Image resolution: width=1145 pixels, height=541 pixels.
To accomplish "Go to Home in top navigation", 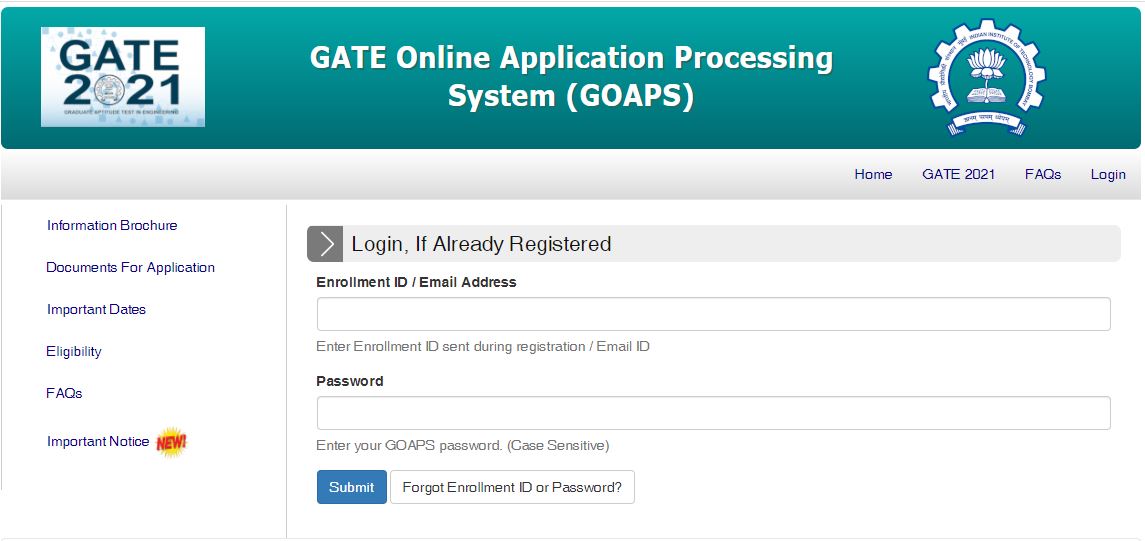I will pyautogui.click(x=873, y=174).
